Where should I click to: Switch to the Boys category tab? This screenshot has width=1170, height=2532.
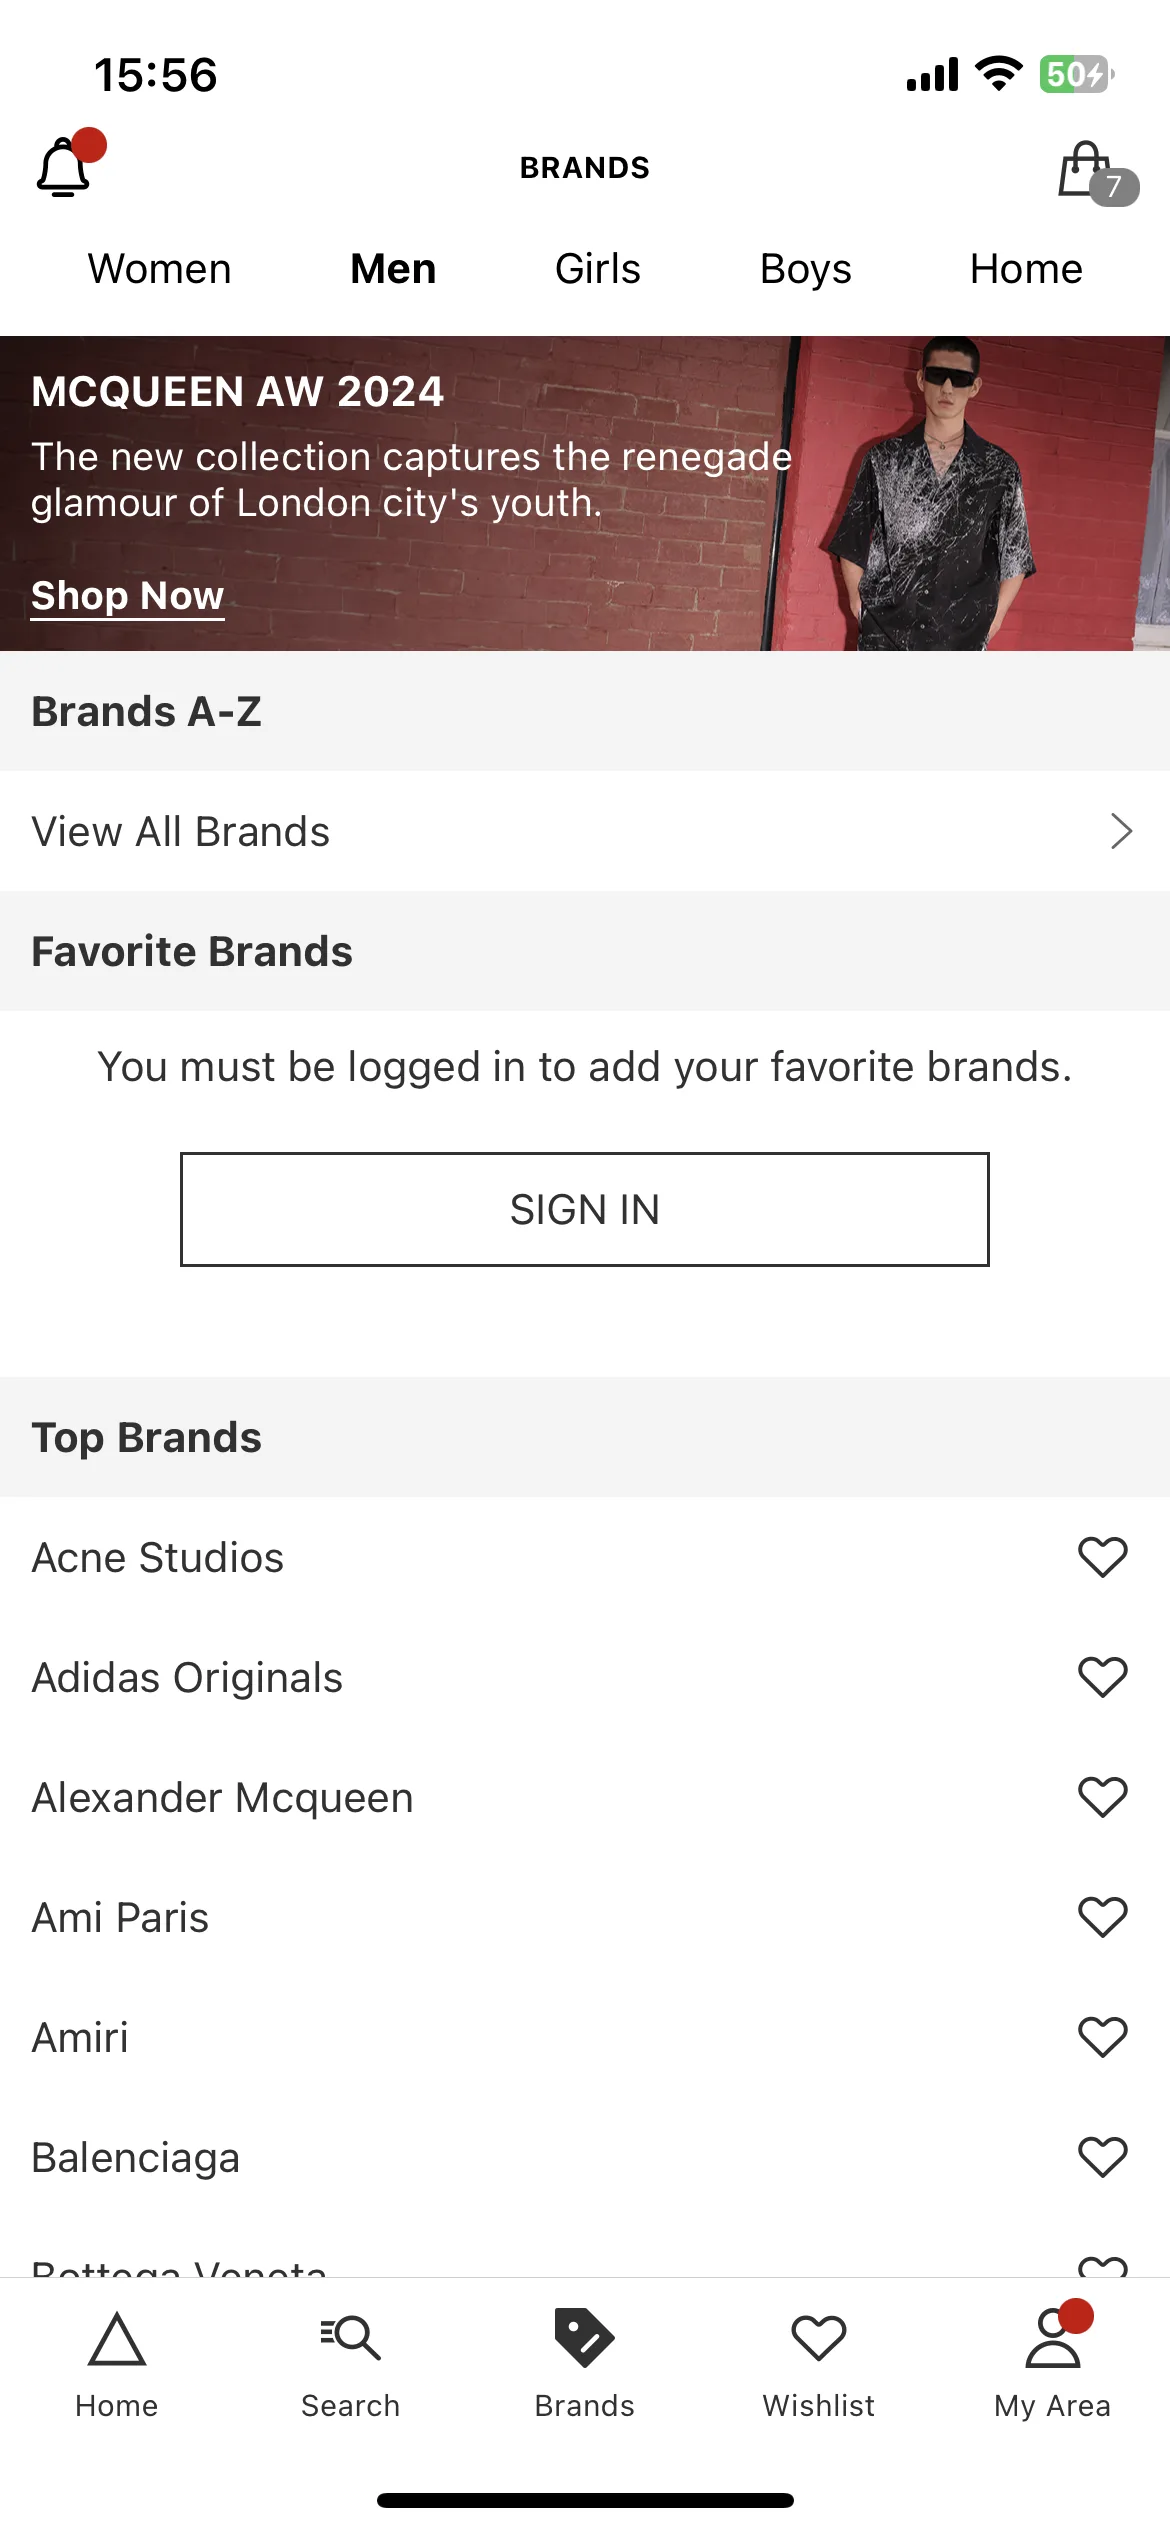point(806,269)
